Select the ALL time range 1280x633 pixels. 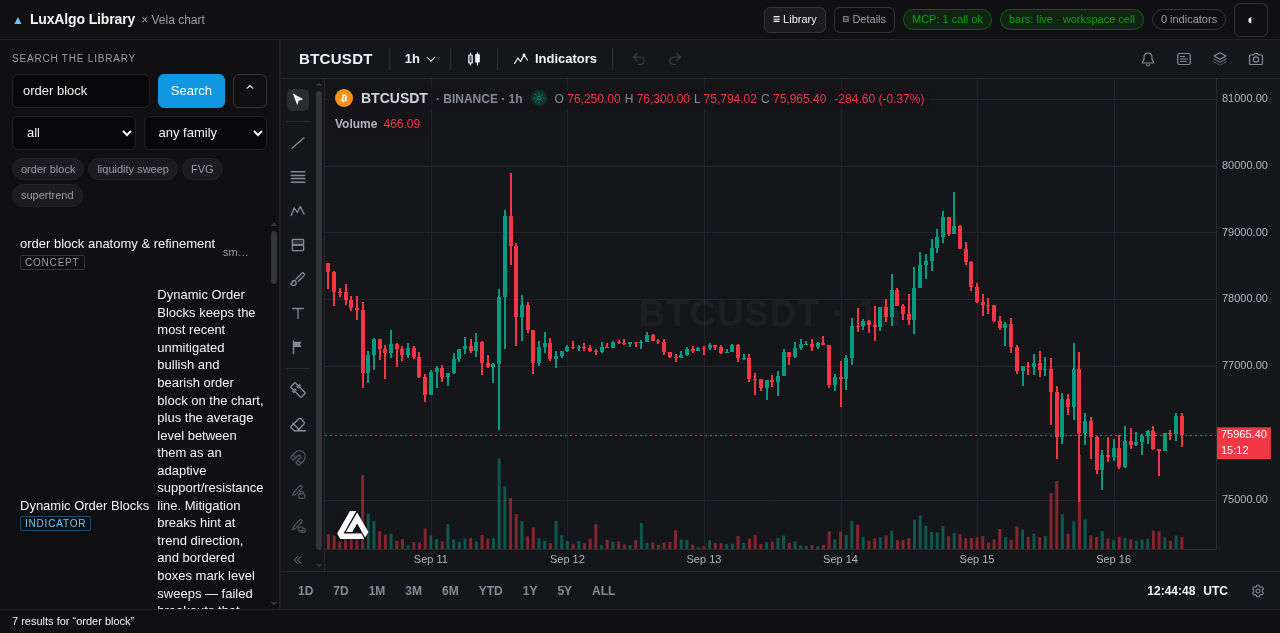604,591
